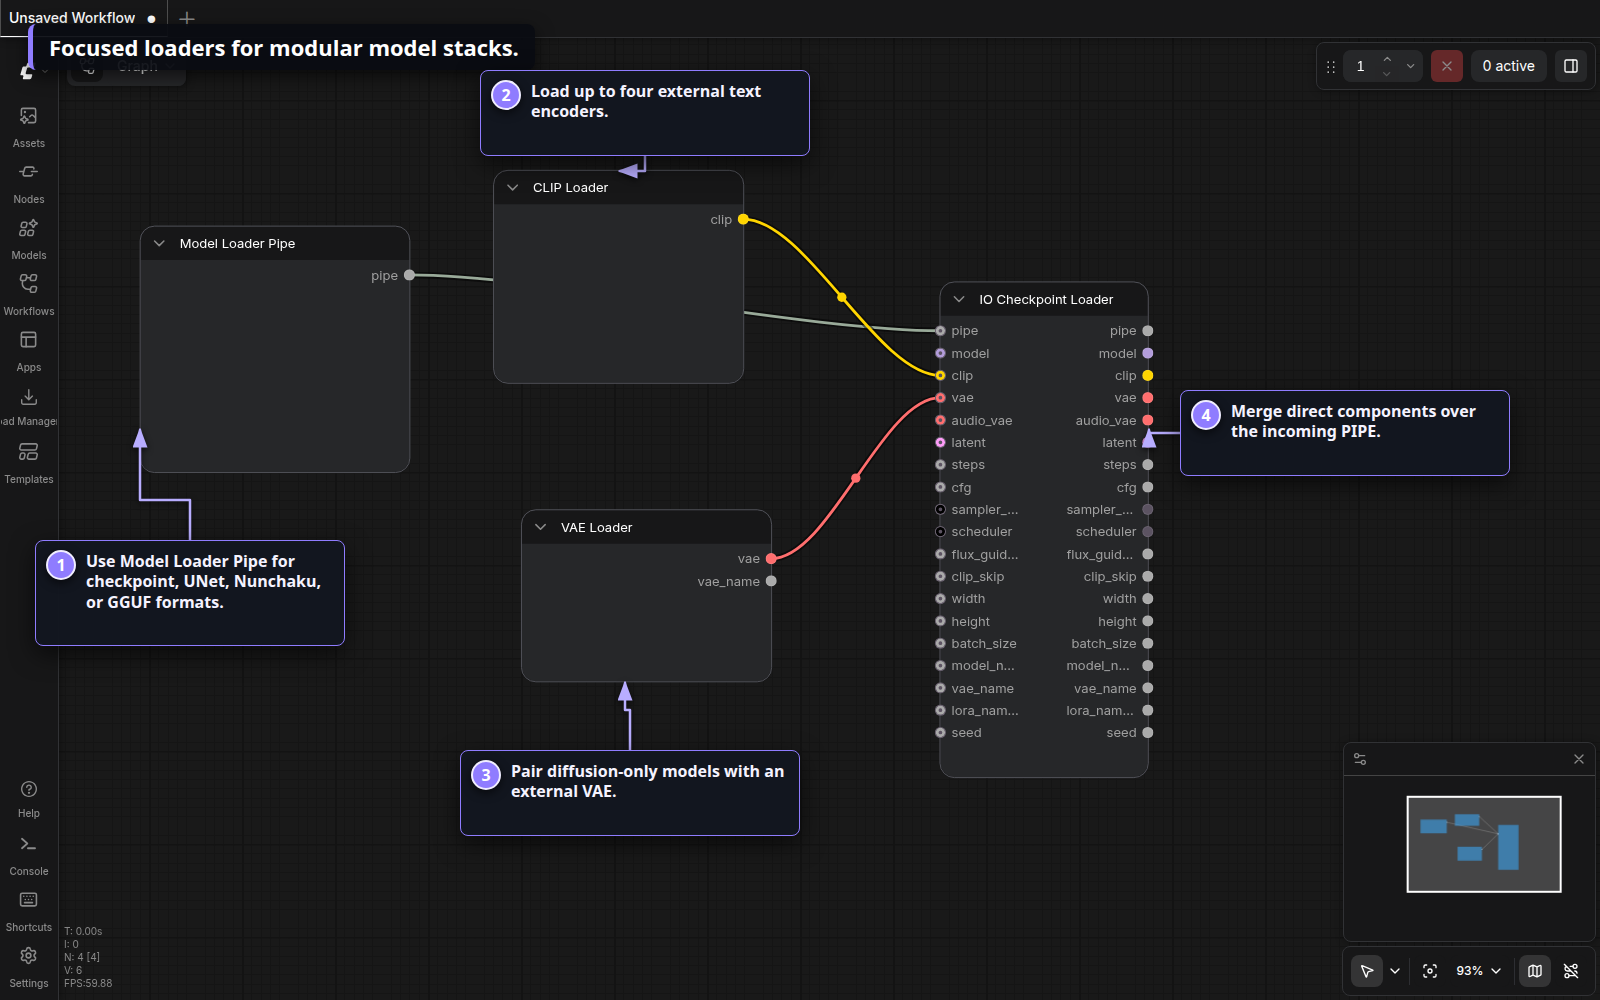
Task: Click the audio_vae output port on IO Checkpoint Loader
Action: [1148, 420]
